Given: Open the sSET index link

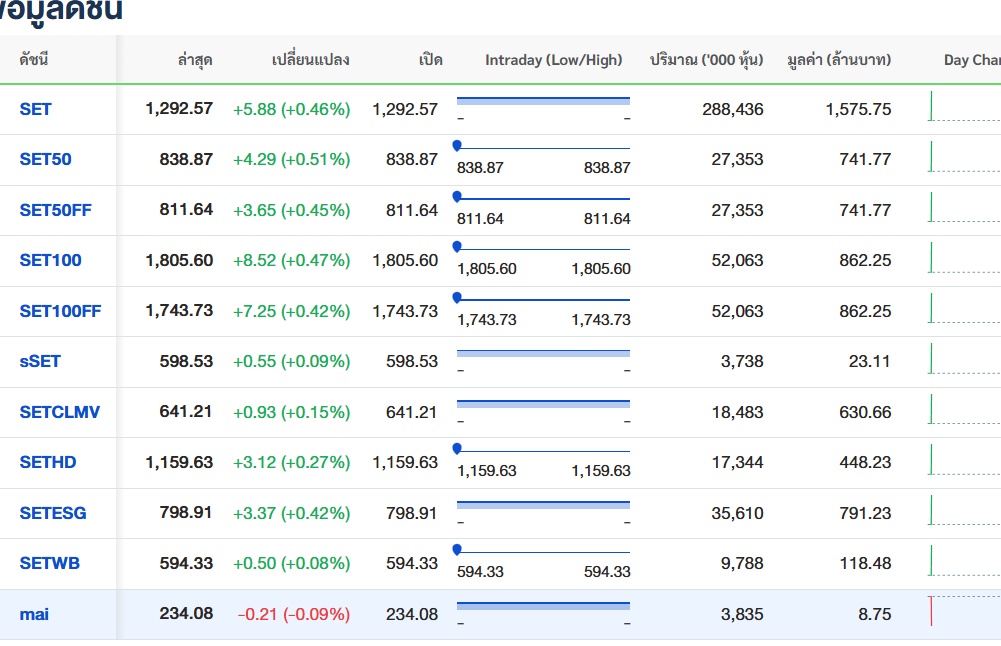Looking at the screenshot, I should point(40,361).
